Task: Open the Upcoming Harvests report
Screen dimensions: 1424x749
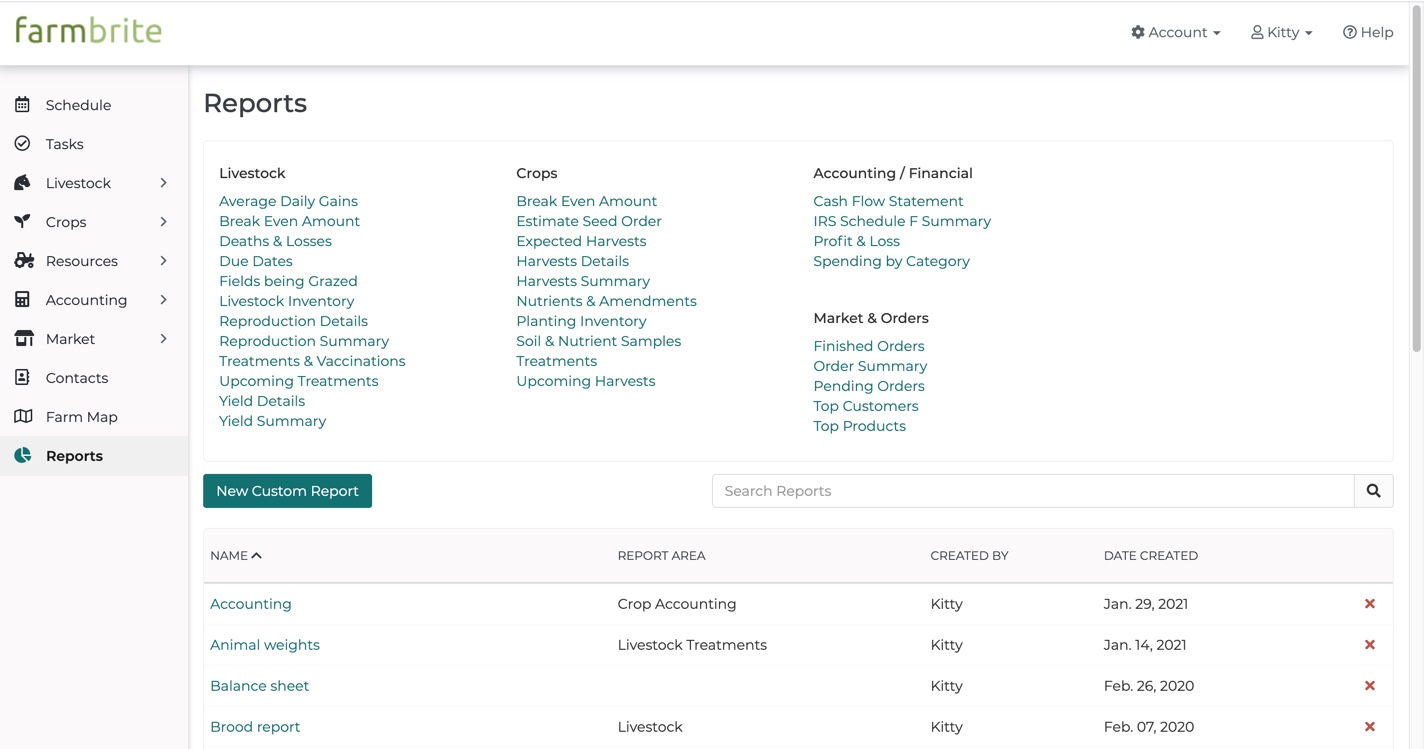Action: click(x=586, y=381)
